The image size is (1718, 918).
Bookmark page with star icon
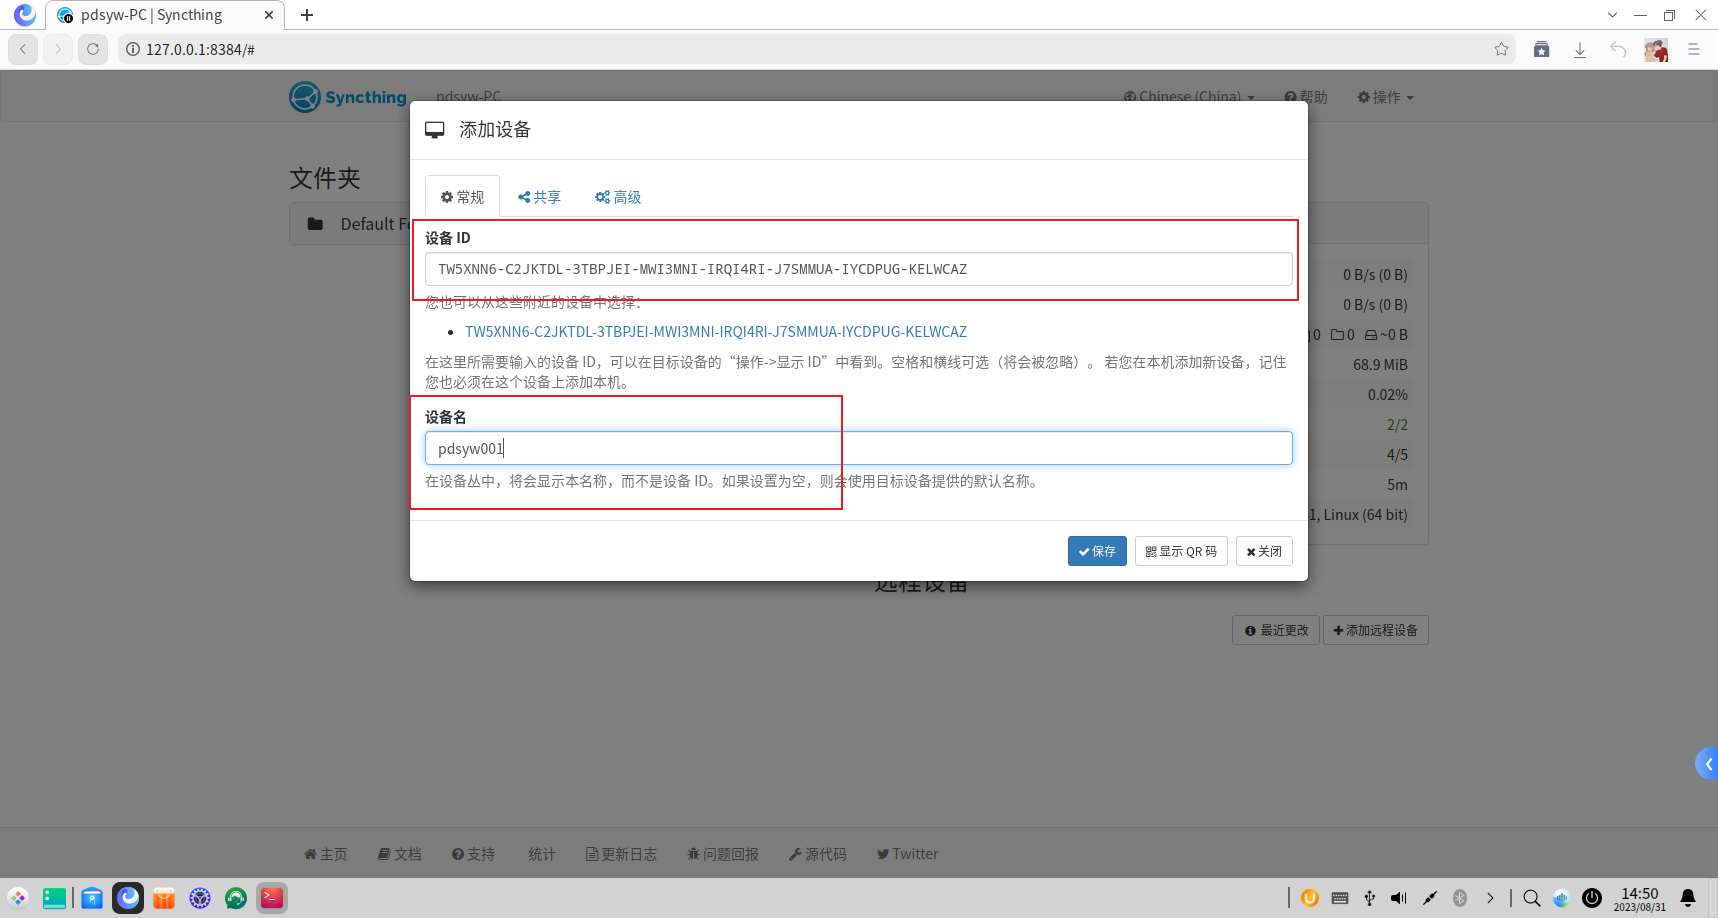click(x=1501, y=49)
